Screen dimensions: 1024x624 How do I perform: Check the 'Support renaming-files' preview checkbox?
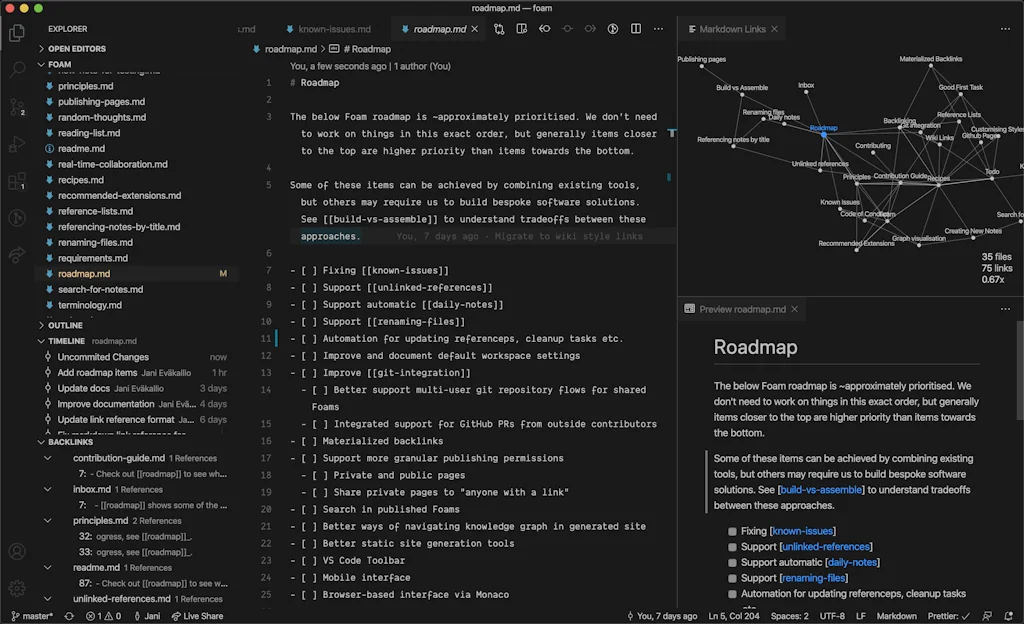733,578
